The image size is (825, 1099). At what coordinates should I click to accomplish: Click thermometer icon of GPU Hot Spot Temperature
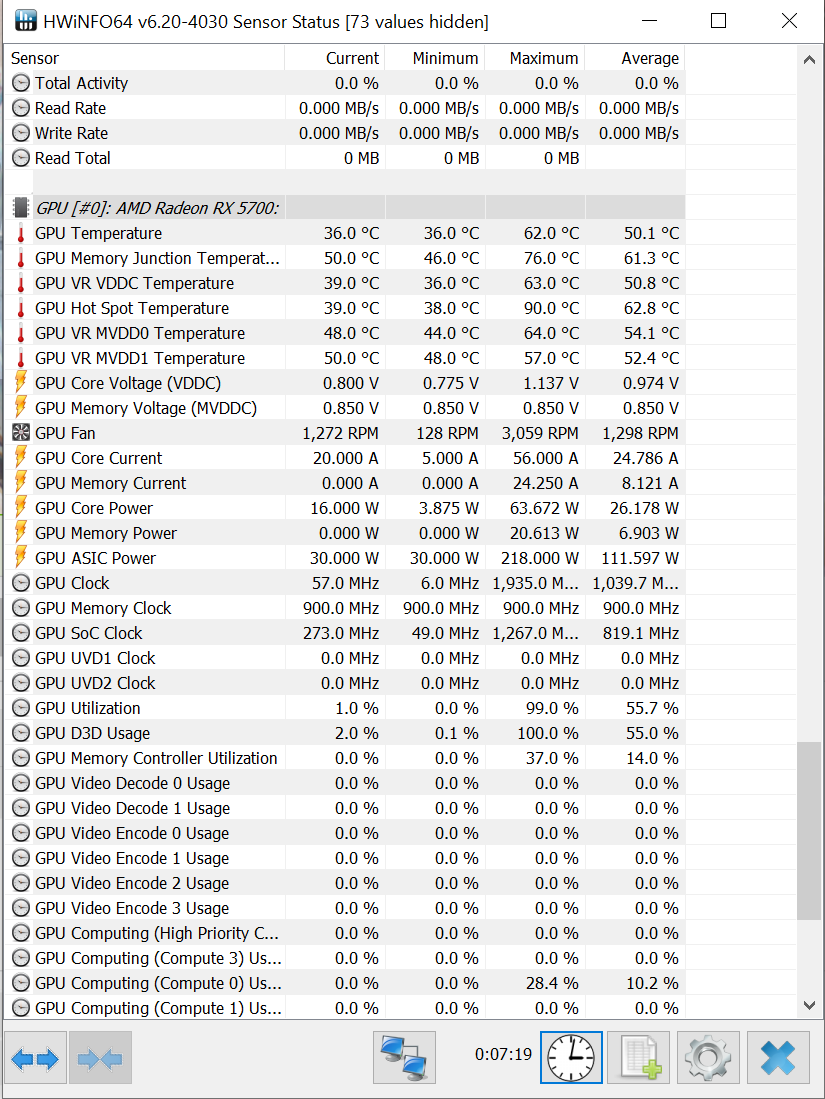[21, 308]
